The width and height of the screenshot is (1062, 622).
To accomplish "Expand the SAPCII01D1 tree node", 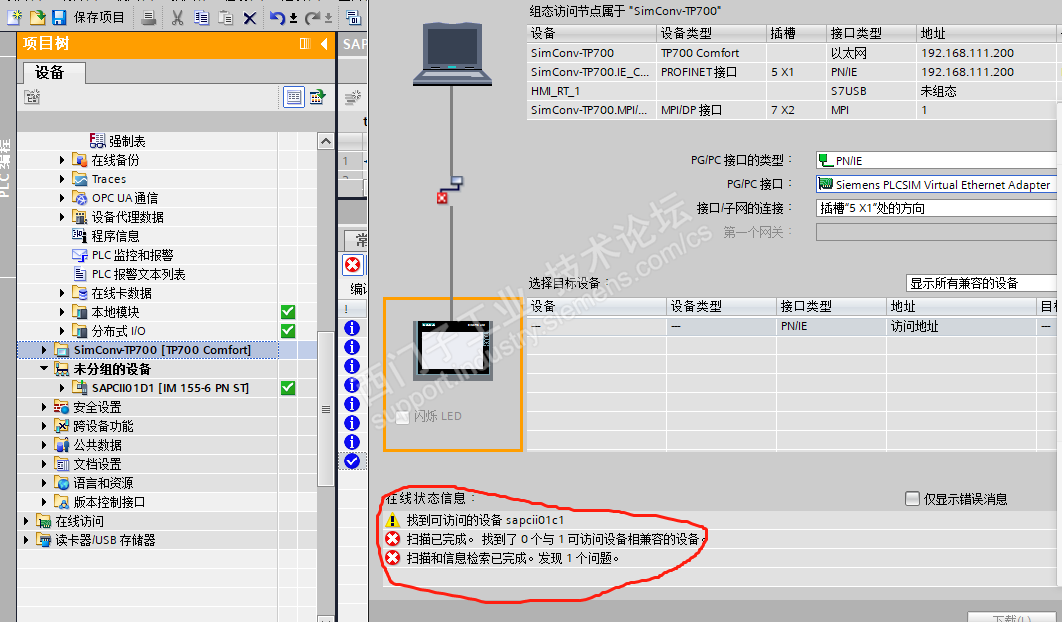I will point(62,388).
